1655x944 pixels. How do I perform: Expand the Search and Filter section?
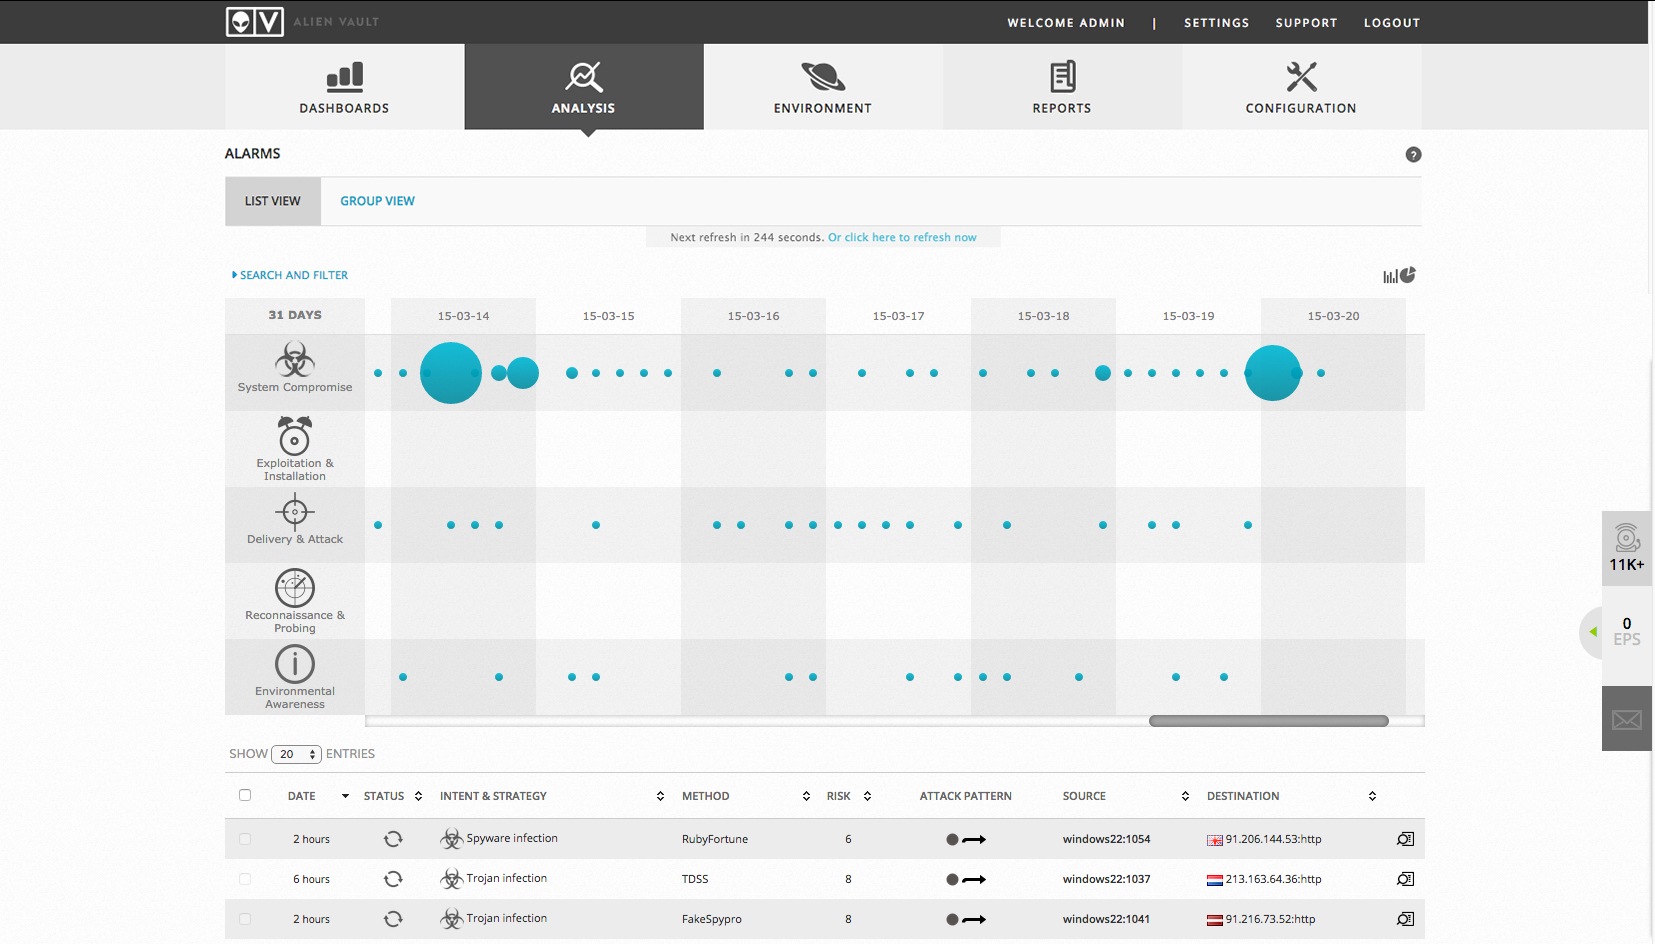point(290,275)
